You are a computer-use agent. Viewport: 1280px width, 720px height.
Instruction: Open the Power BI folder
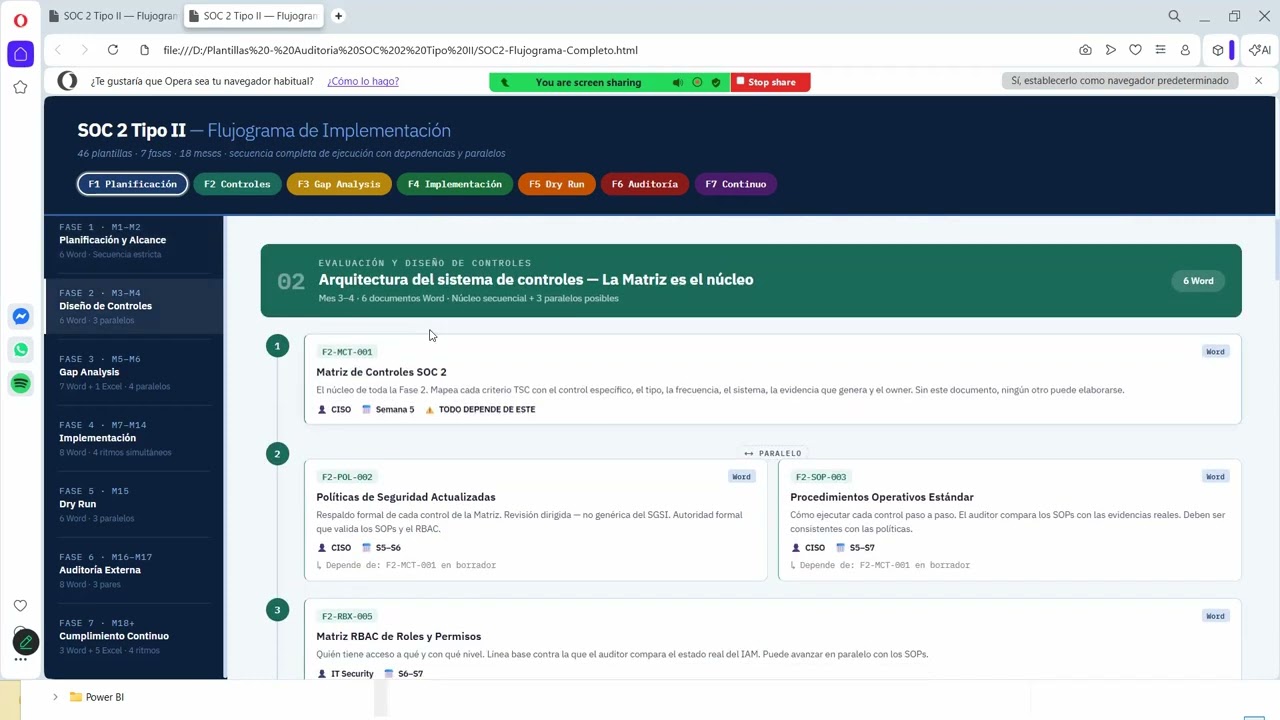(97, 697)
